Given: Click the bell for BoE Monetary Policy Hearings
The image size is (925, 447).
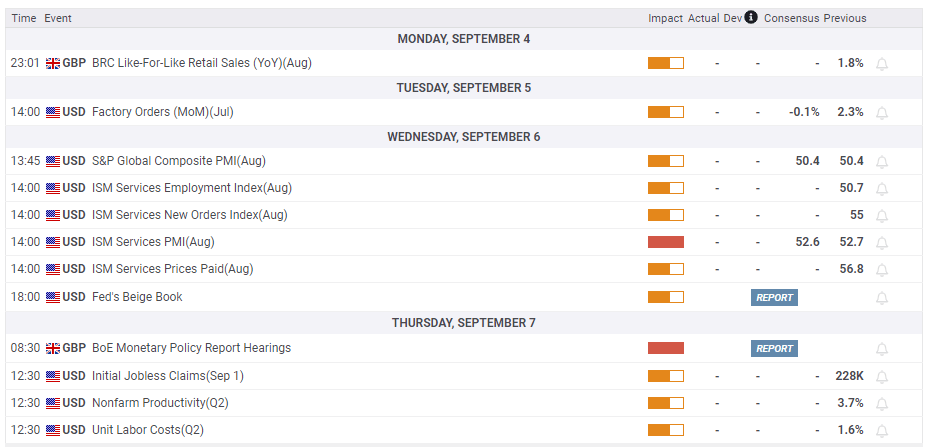Looking at the screenshot, I should pos(882,349).
